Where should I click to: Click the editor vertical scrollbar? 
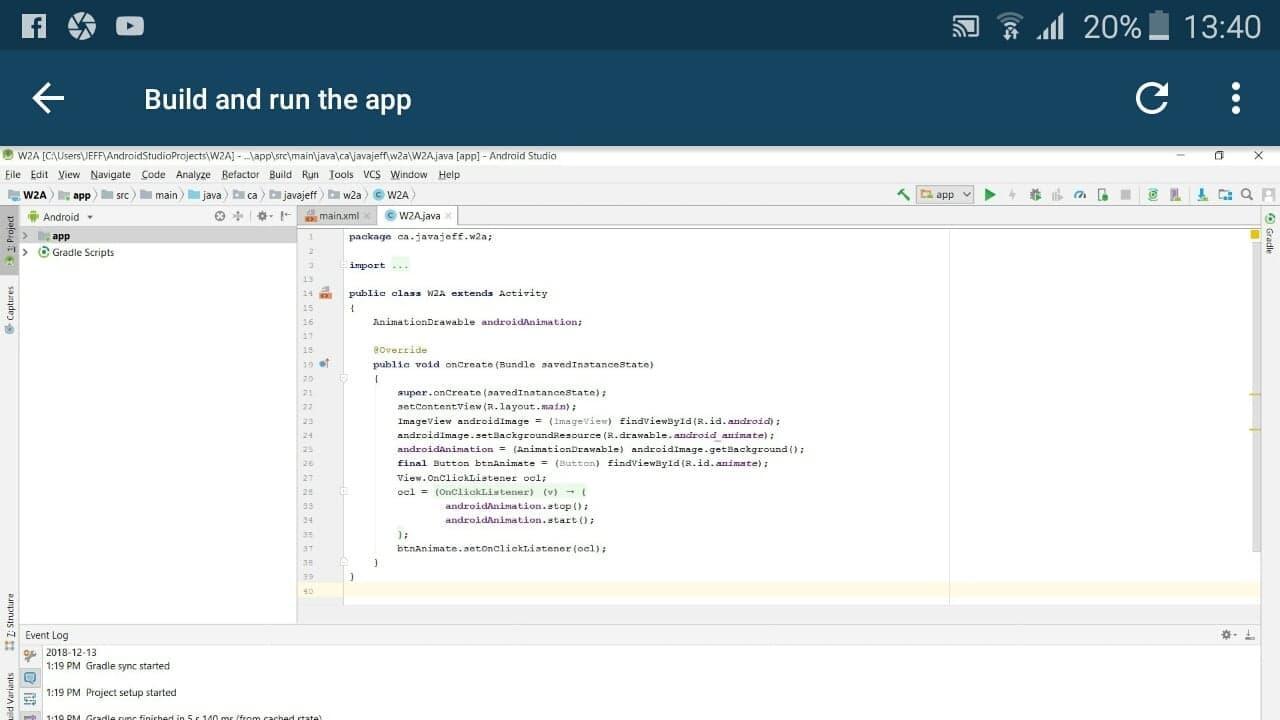[1255, 400]
